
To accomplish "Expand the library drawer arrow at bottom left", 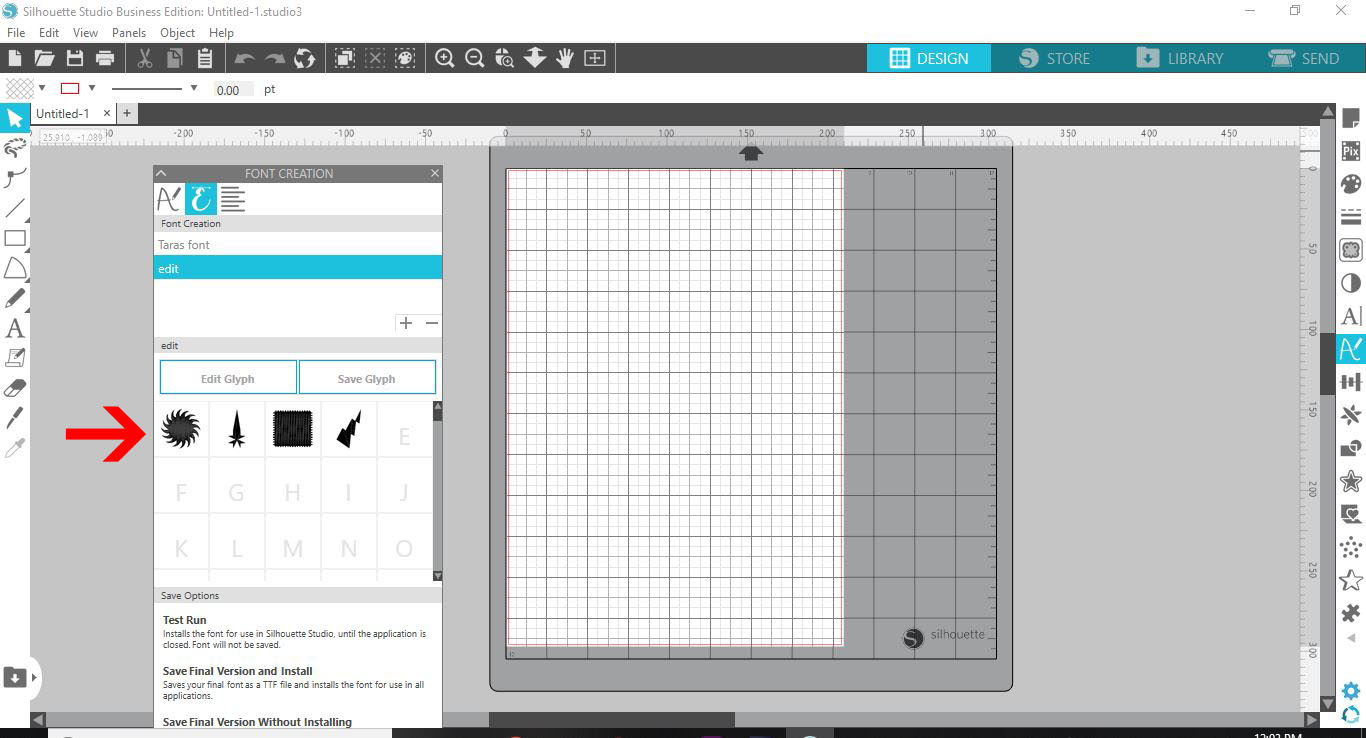I will click(x=35, y=677).
